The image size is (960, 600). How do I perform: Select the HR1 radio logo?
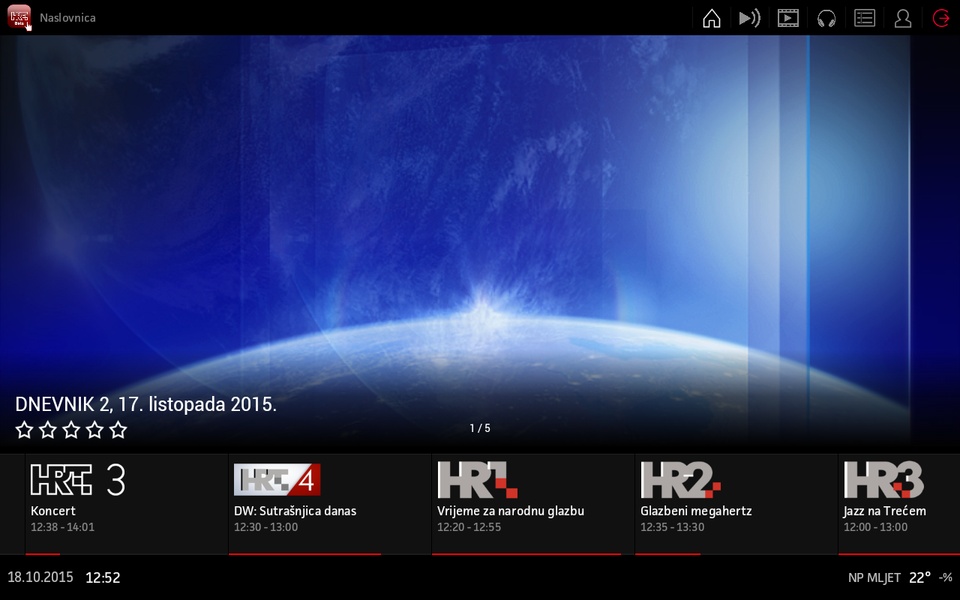[478, 479]
